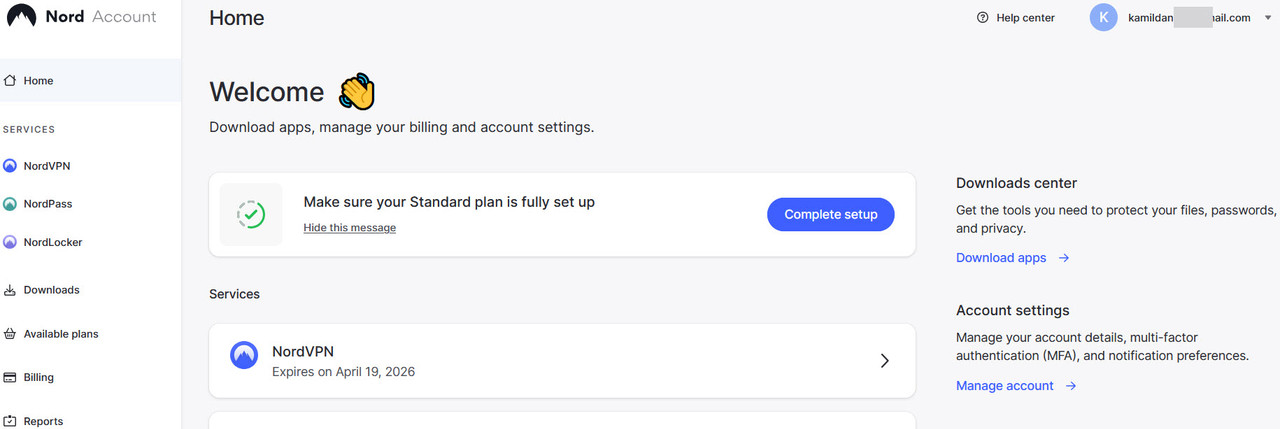Click the Home page title at top
Screen dimensions: 1280x429
[237, 18]
